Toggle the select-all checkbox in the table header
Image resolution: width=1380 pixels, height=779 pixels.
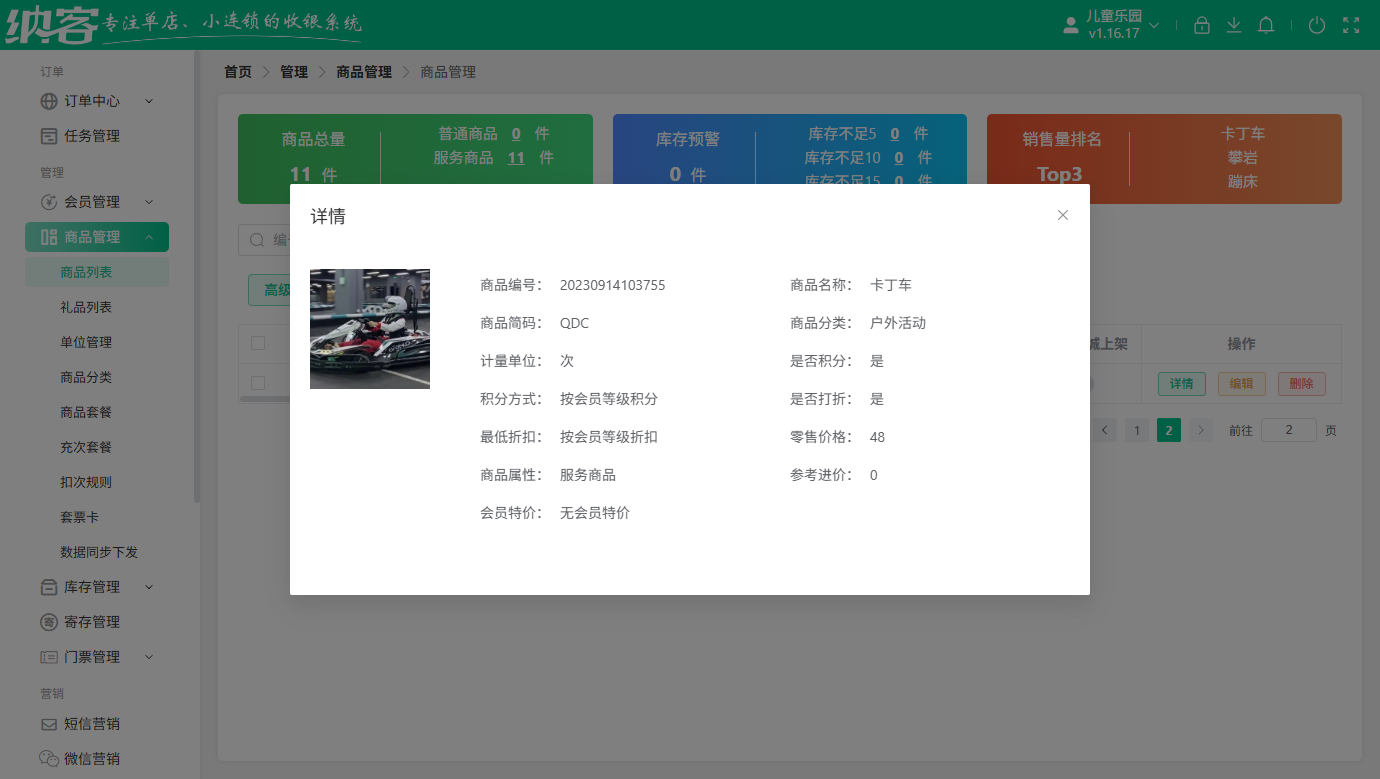point(257,343)
